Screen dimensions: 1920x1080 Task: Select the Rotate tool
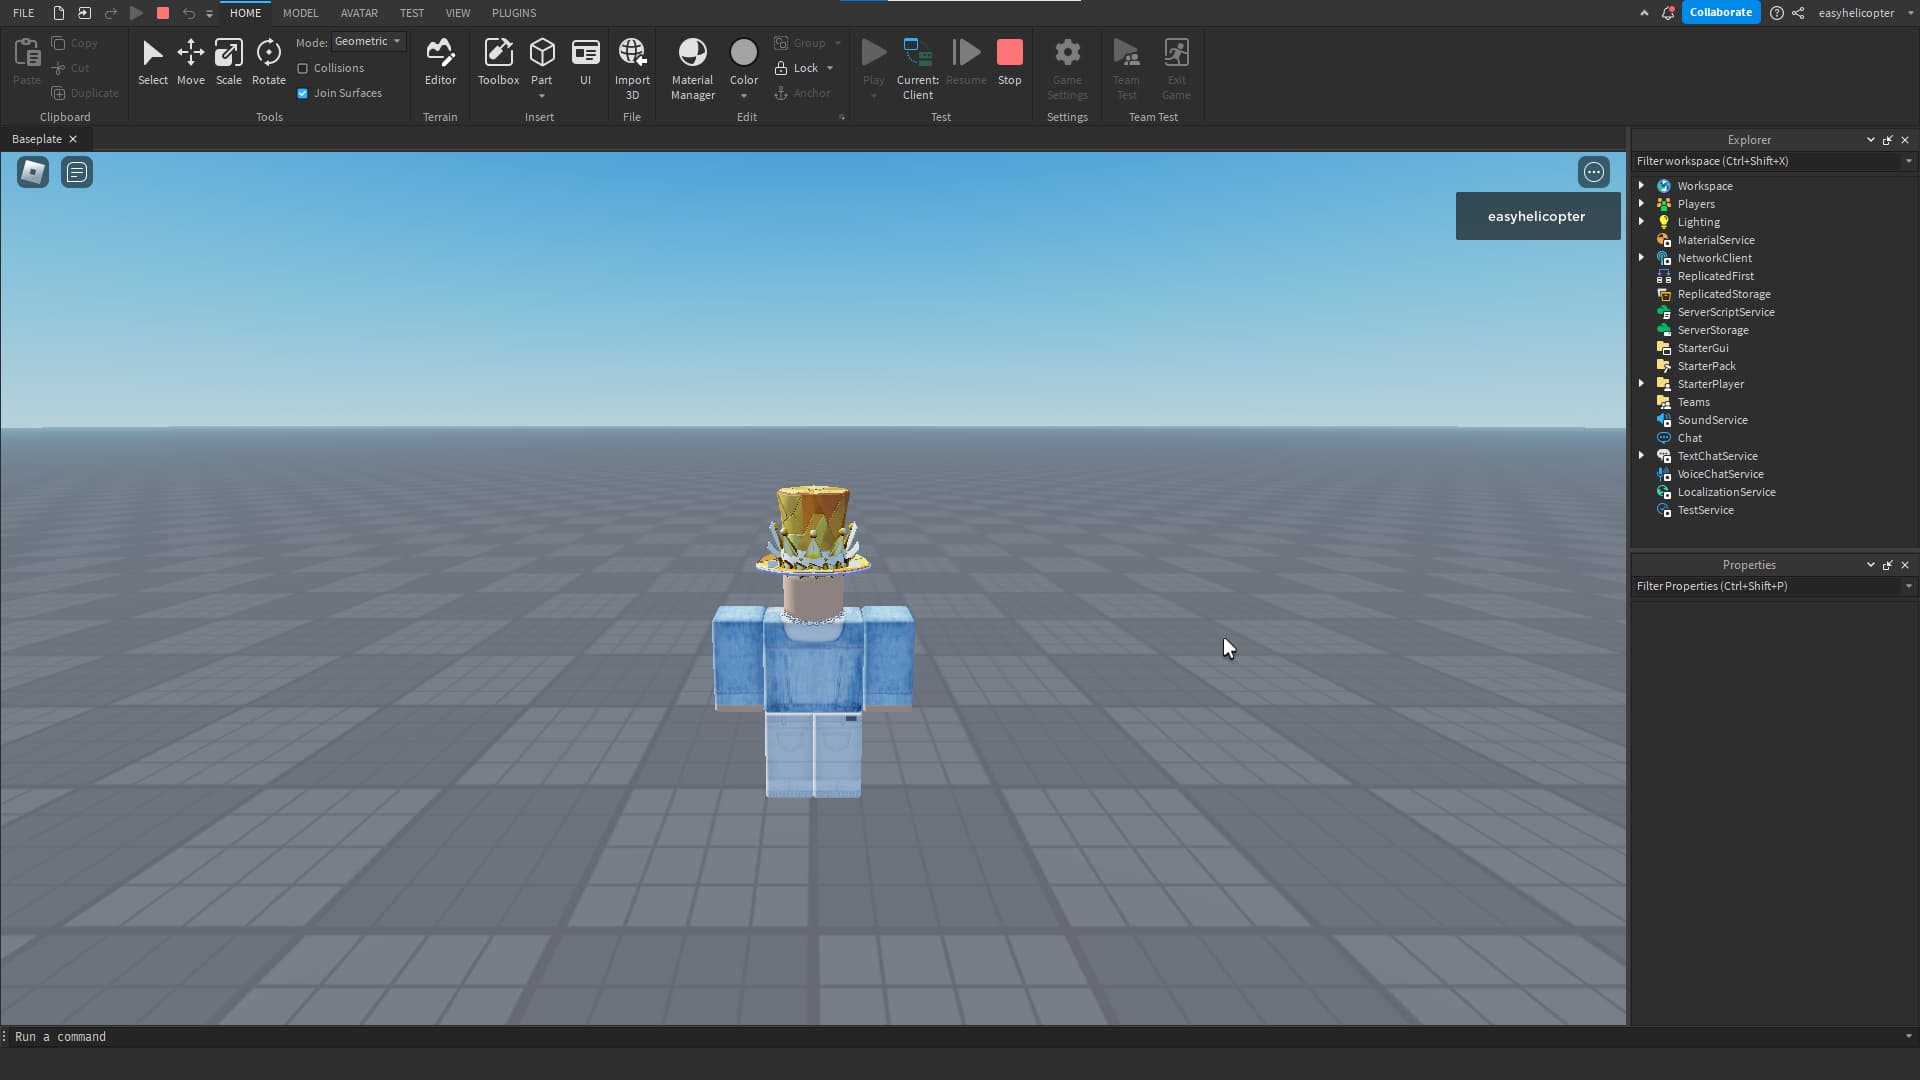(268, 61)
